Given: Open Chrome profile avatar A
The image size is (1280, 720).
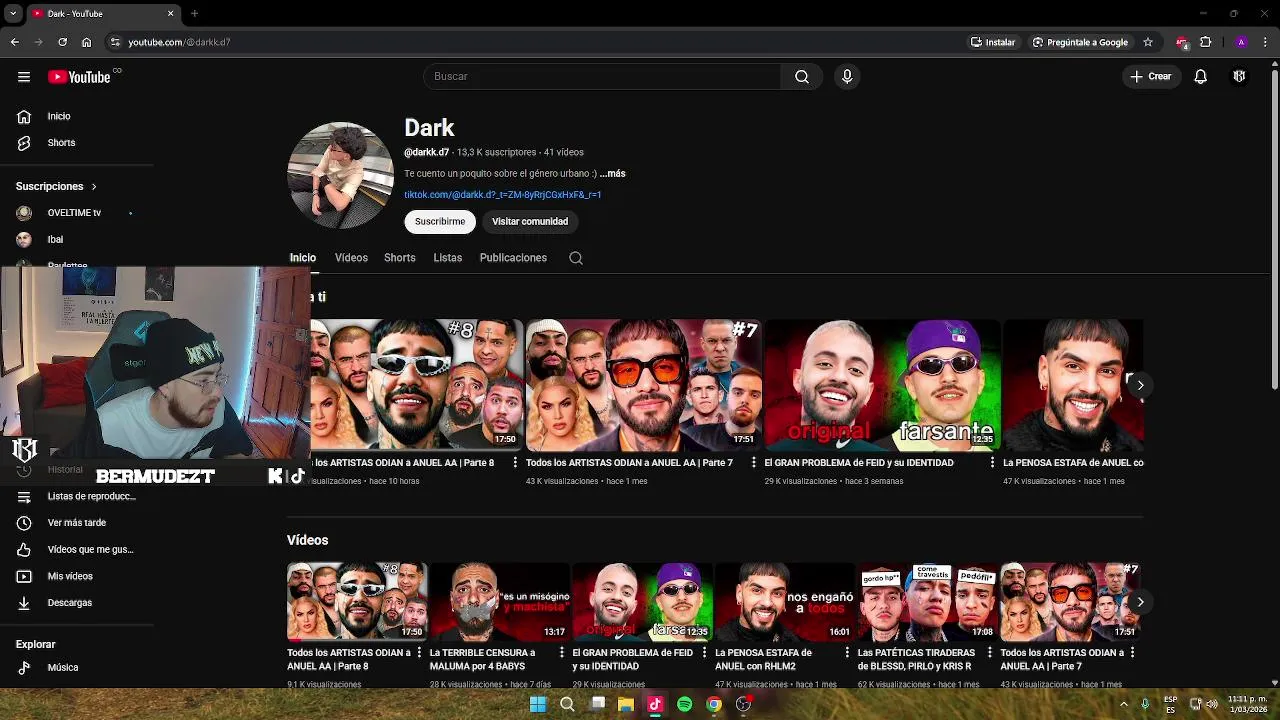Looking at the screenshot, I should point(1241,42).
